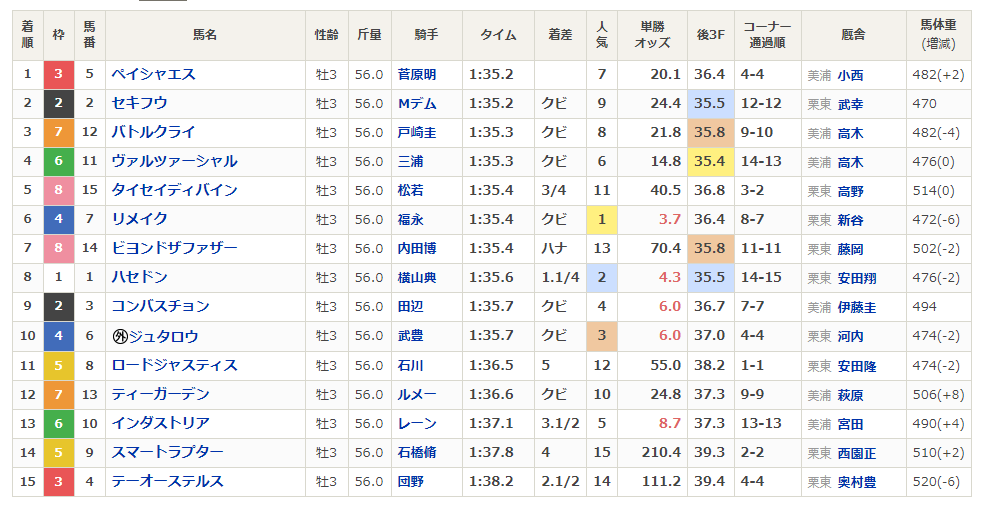Open jockey 福永 profile
988x518 pixels.
coord(410,220)
